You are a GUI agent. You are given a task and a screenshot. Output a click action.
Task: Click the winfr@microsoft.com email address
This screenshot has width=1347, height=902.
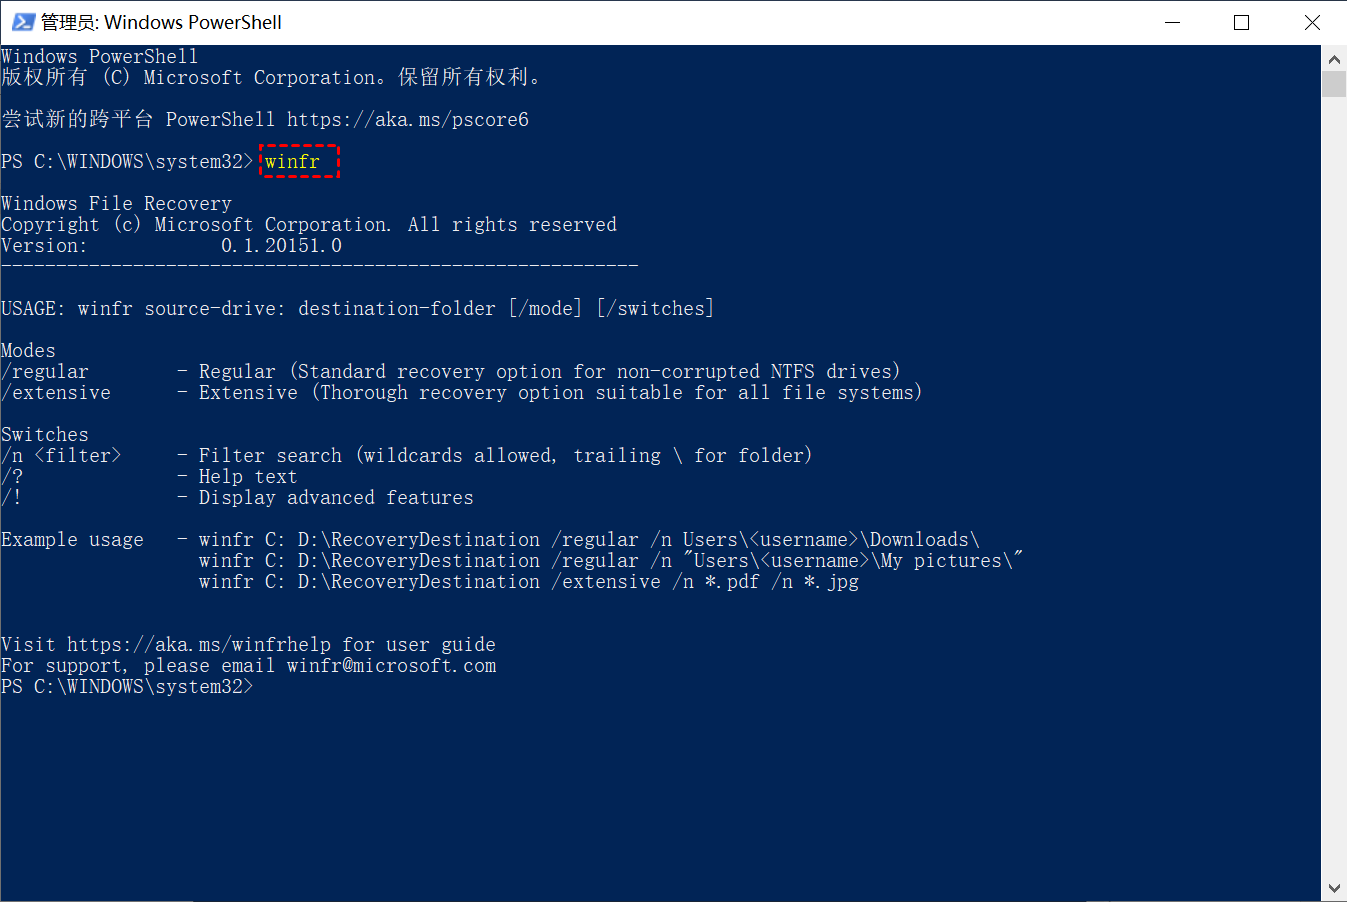(x=391, y=665)
